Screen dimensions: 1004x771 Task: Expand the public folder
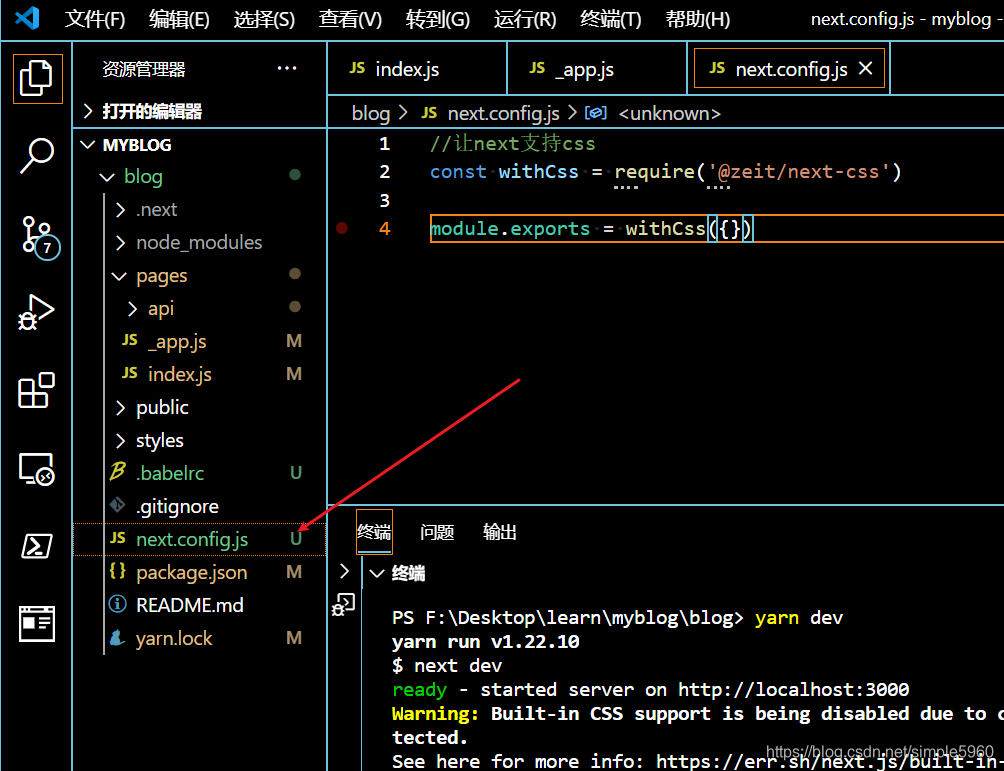point(120,408)
